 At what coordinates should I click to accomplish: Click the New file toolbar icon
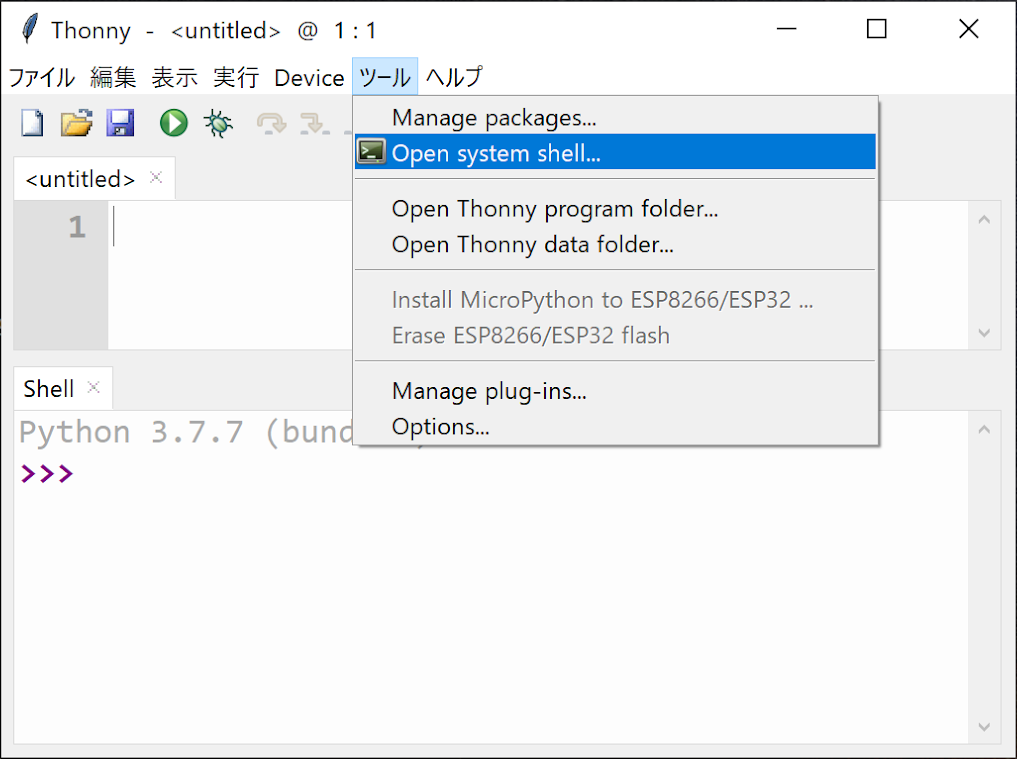coord(32,123)
